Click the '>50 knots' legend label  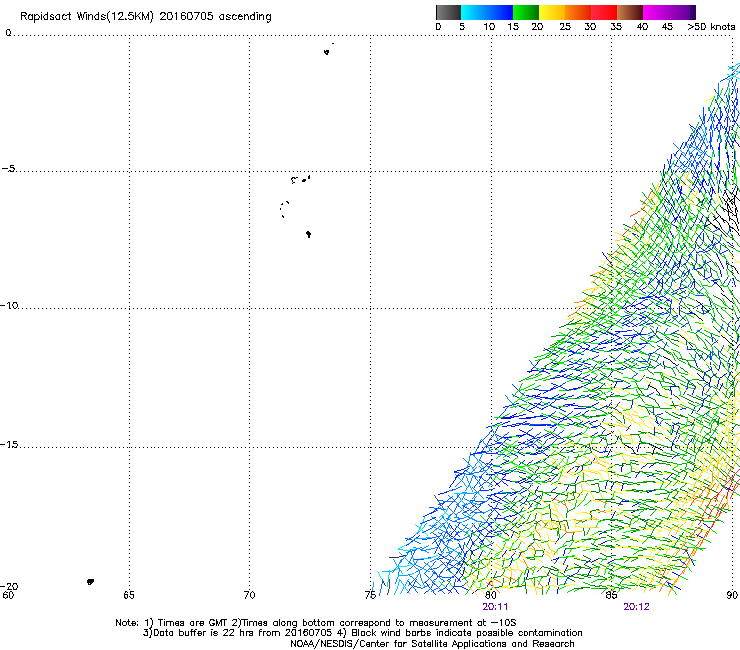click(x=711, y=27)
